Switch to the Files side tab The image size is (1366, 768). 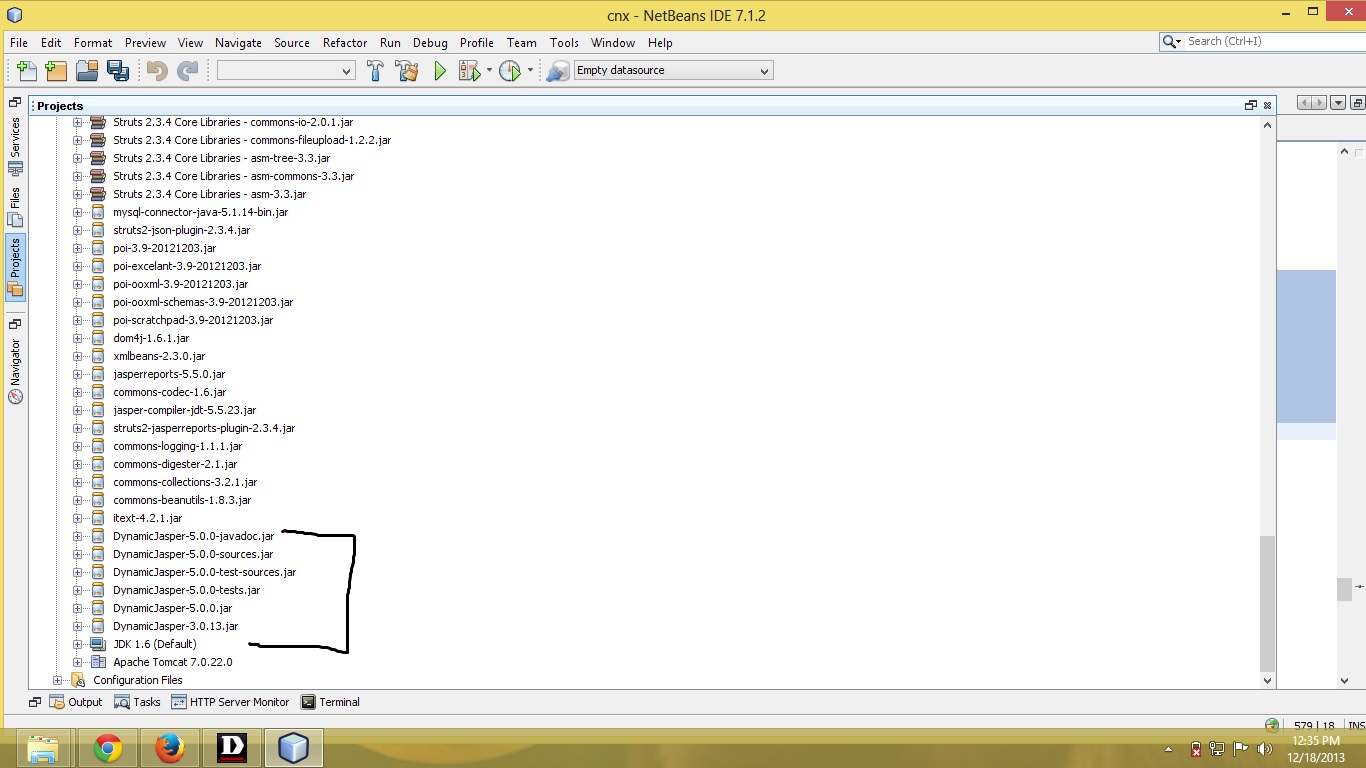point(15,207)
